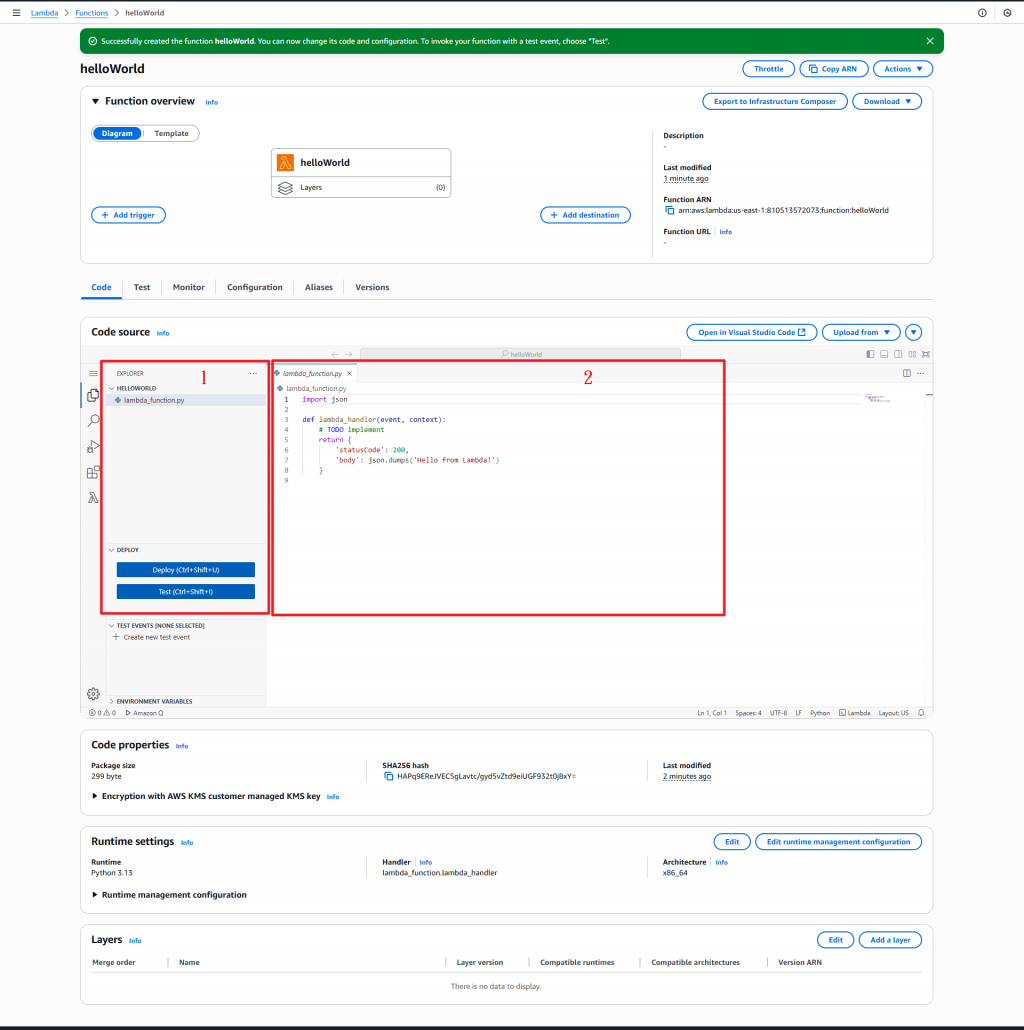This screenshot has width=1024, height=1030.
Task: Click the Add a layer button
Action: point(890,940)
